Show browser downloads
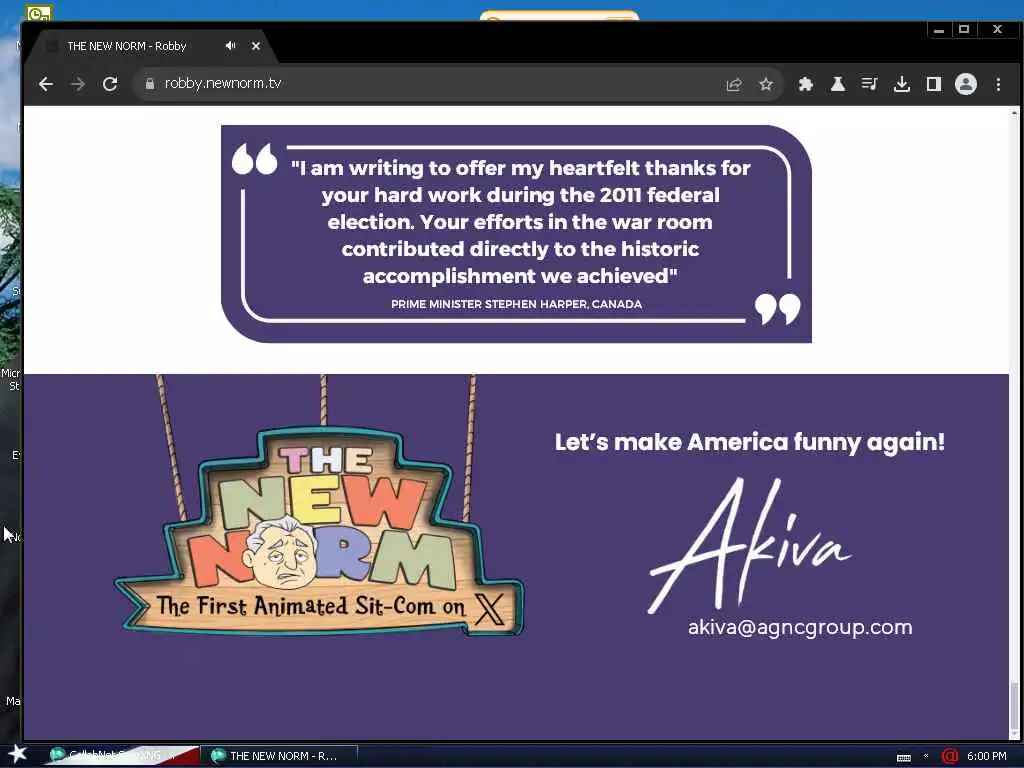Viewport: 1024px width, 768px height. click(902, 84)
